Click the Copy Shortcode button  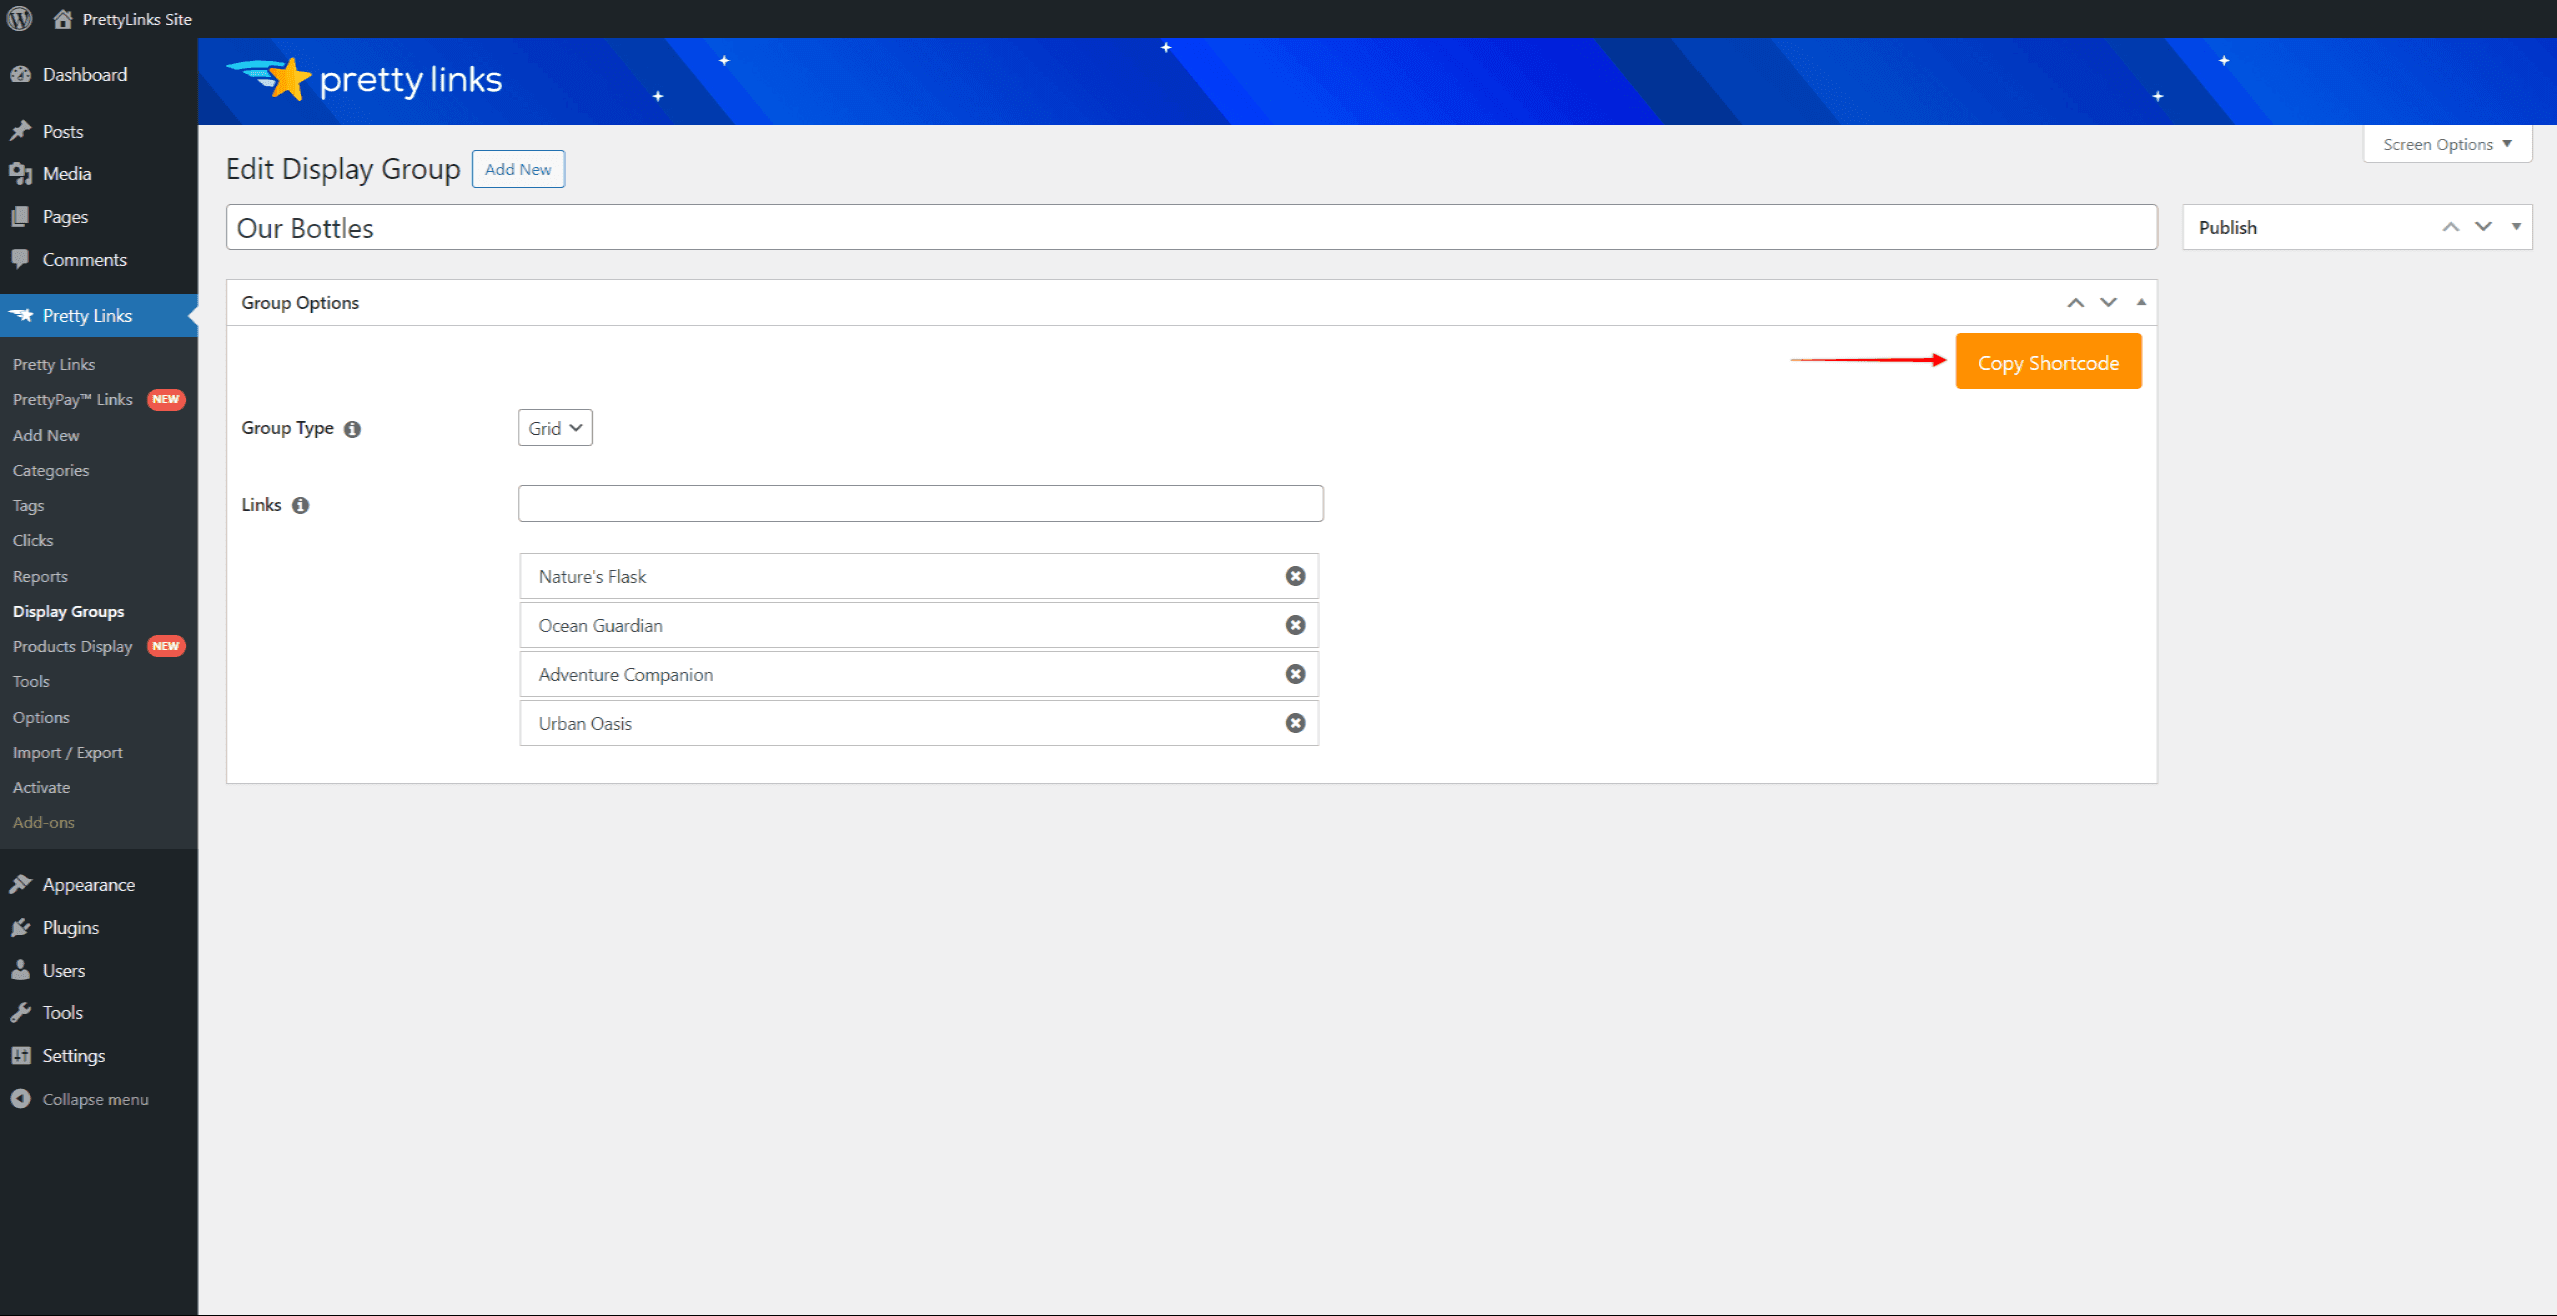2047,363
